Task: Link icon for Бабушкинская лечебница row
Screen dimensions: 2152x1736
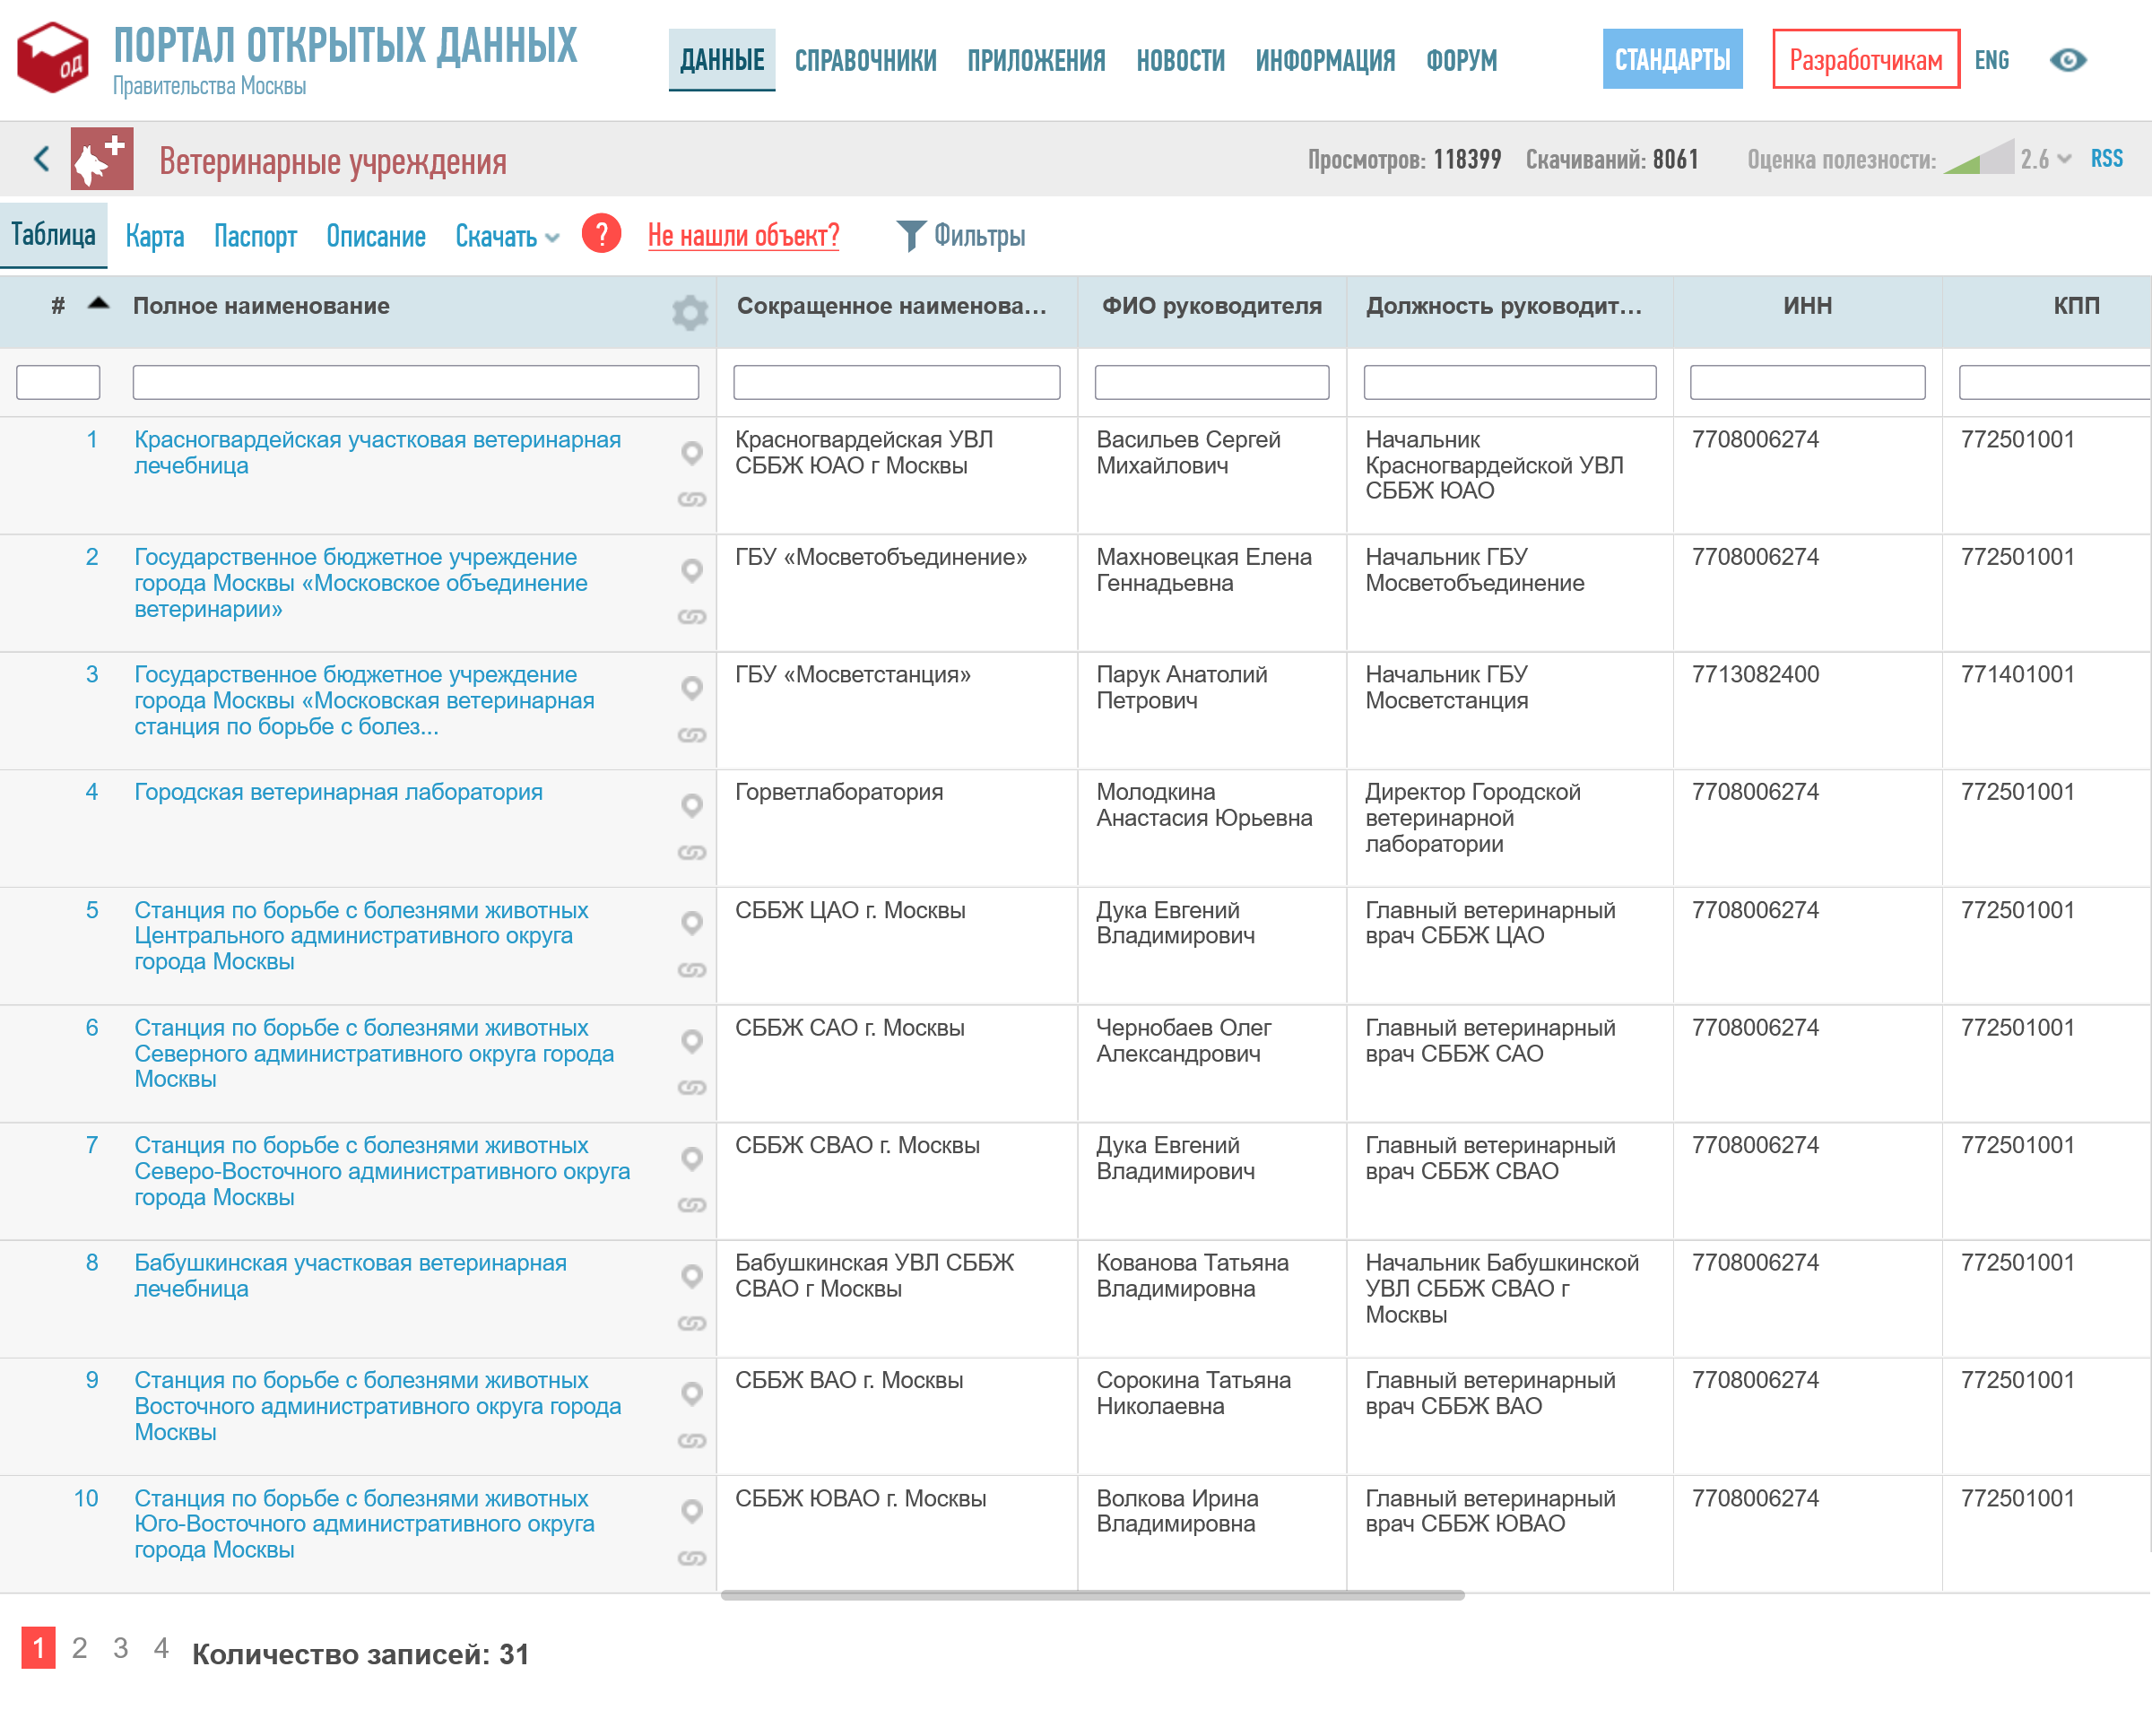Action: [692, 1322]
